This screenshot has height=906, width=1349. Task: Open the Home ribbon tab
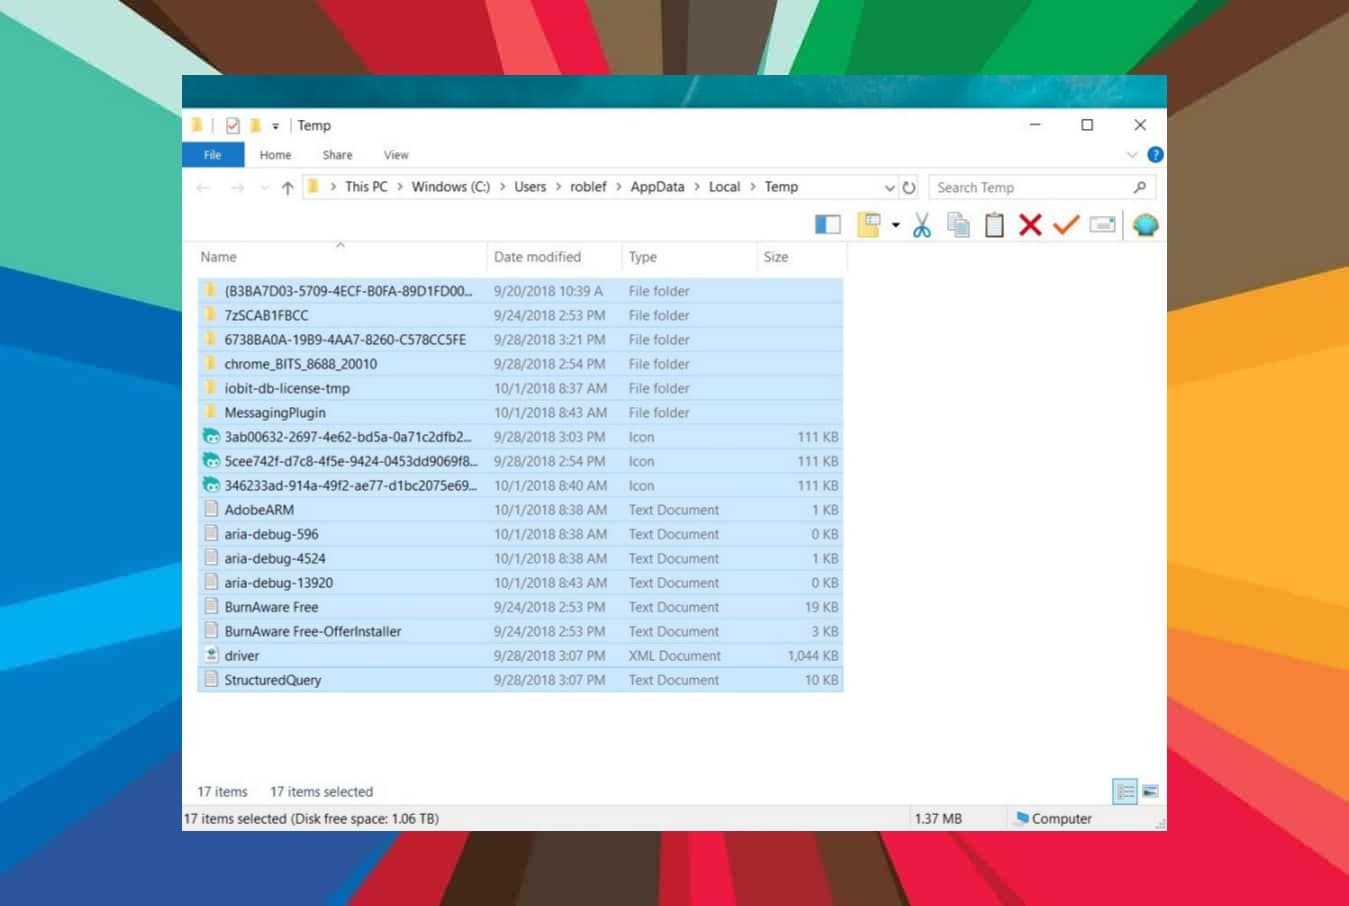pyautogui.click(x=275, y=155)
